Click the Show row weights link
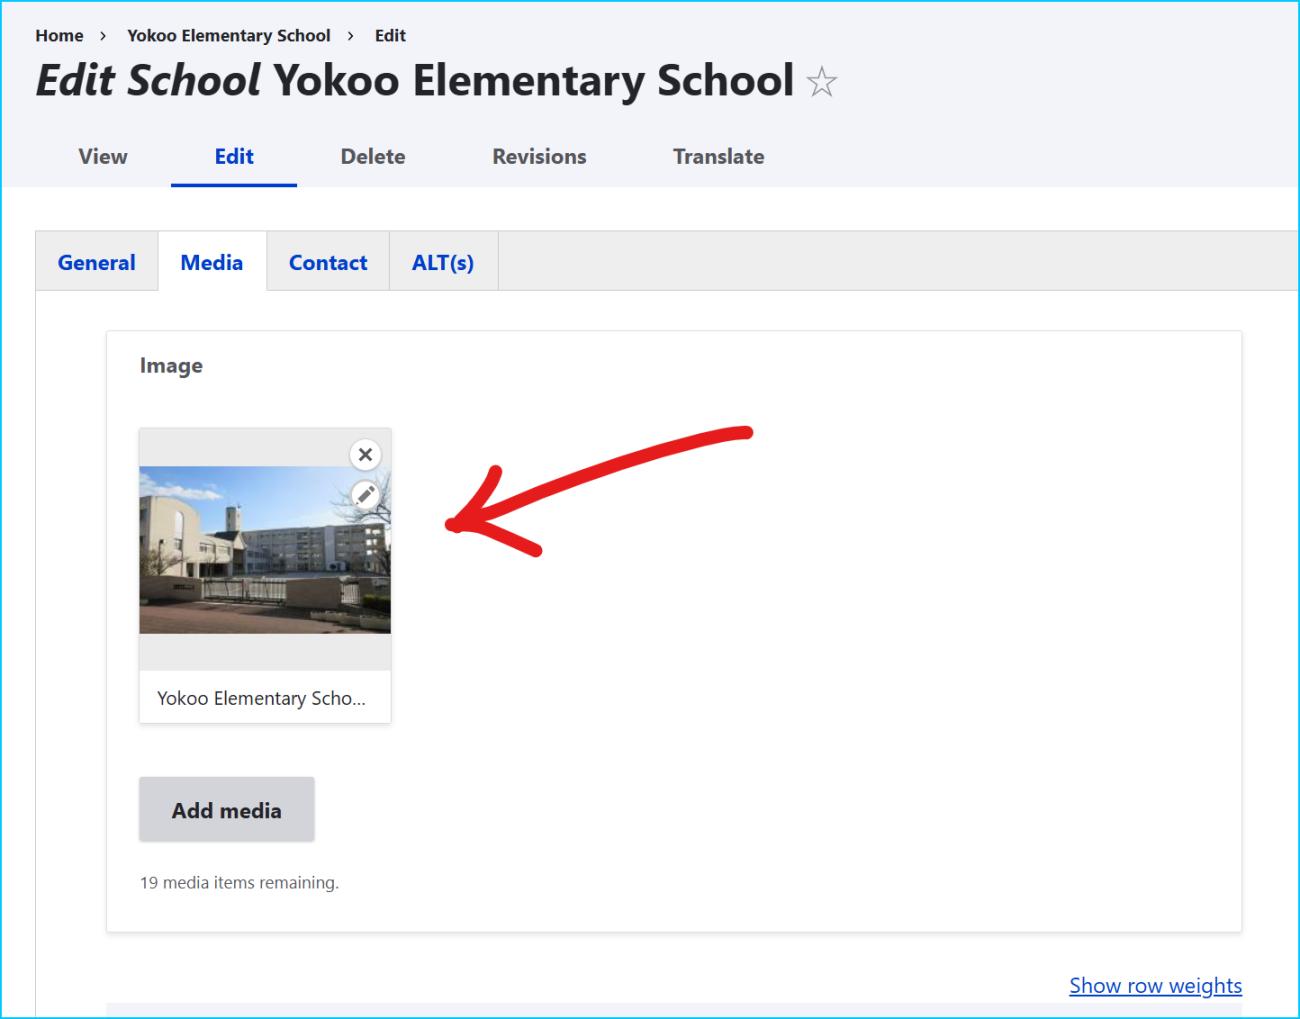 (1155, 986)
